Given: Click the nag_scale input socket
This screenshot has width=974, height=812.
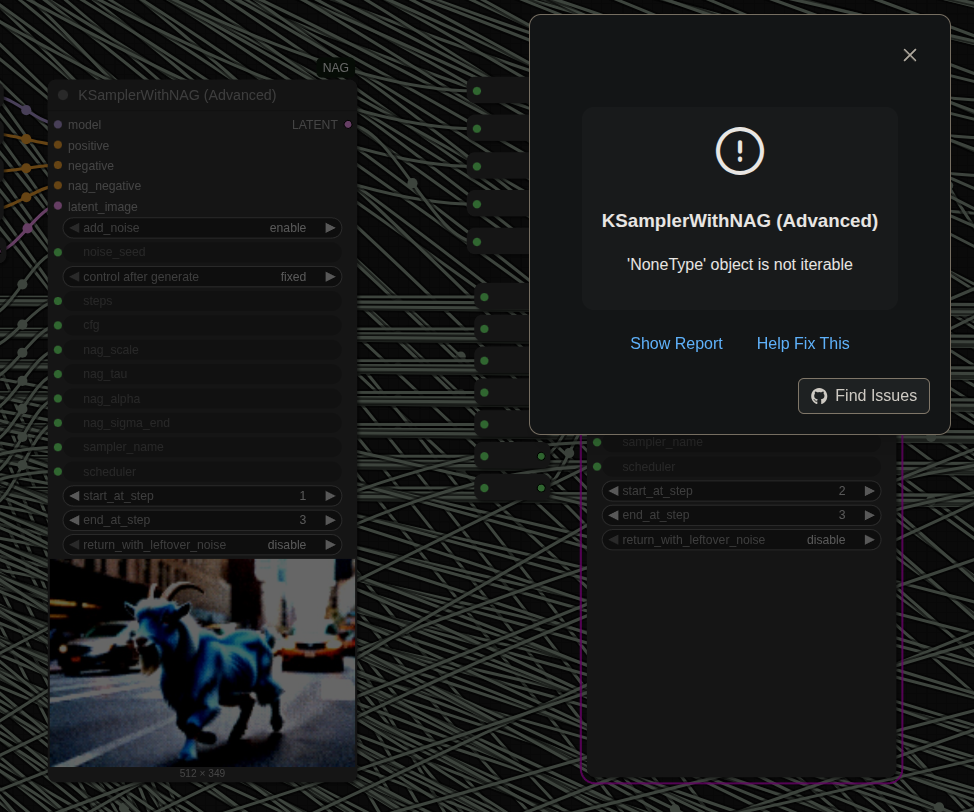Looking at the screenshot, I should click(x=58, y=350).
